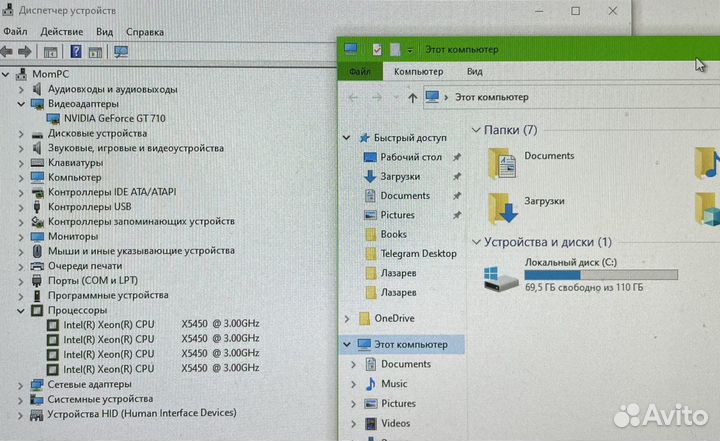The height and width of the screenshot is (441, 720).
Task: Select OneDrive in the navigation pane
Action: [394, 318]
